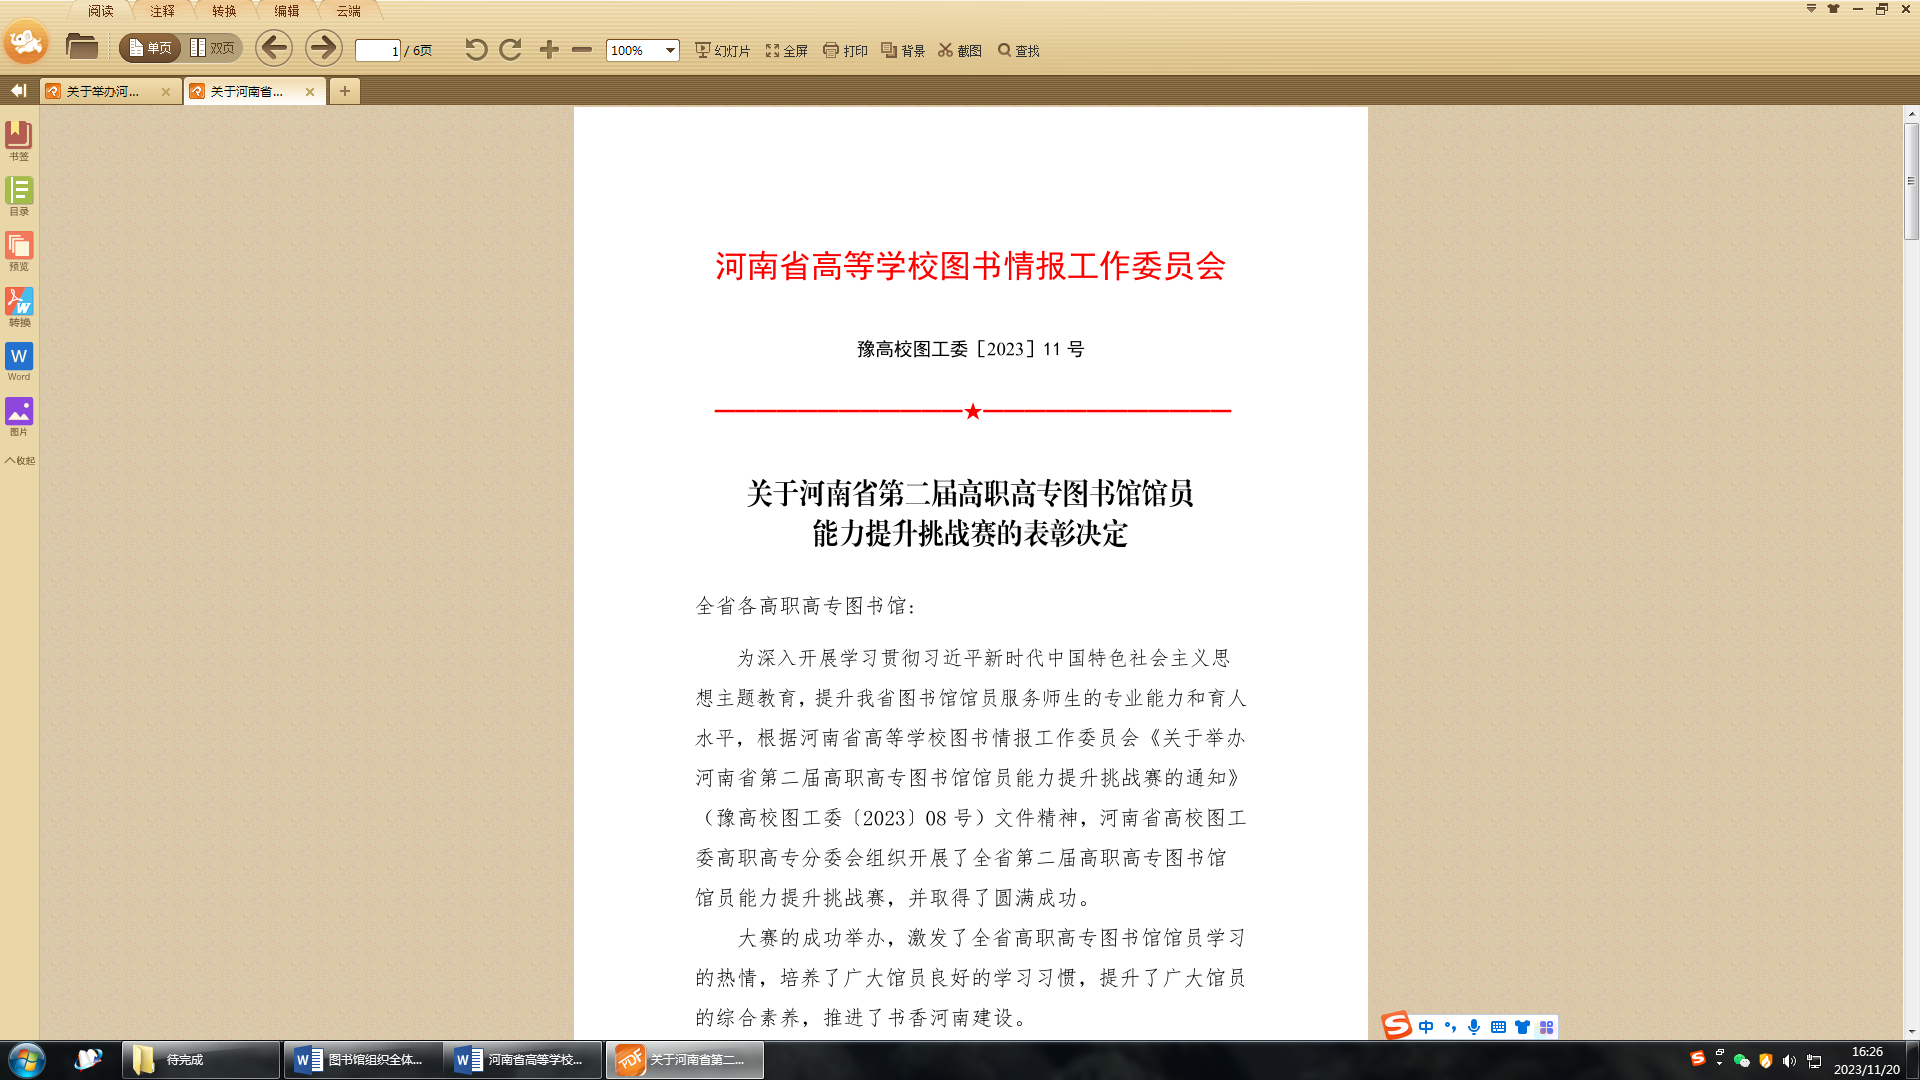This screenshot has width=1920, height=1080.
Task: Open the bookmarks (书签) panel
Action: point(19,140)
